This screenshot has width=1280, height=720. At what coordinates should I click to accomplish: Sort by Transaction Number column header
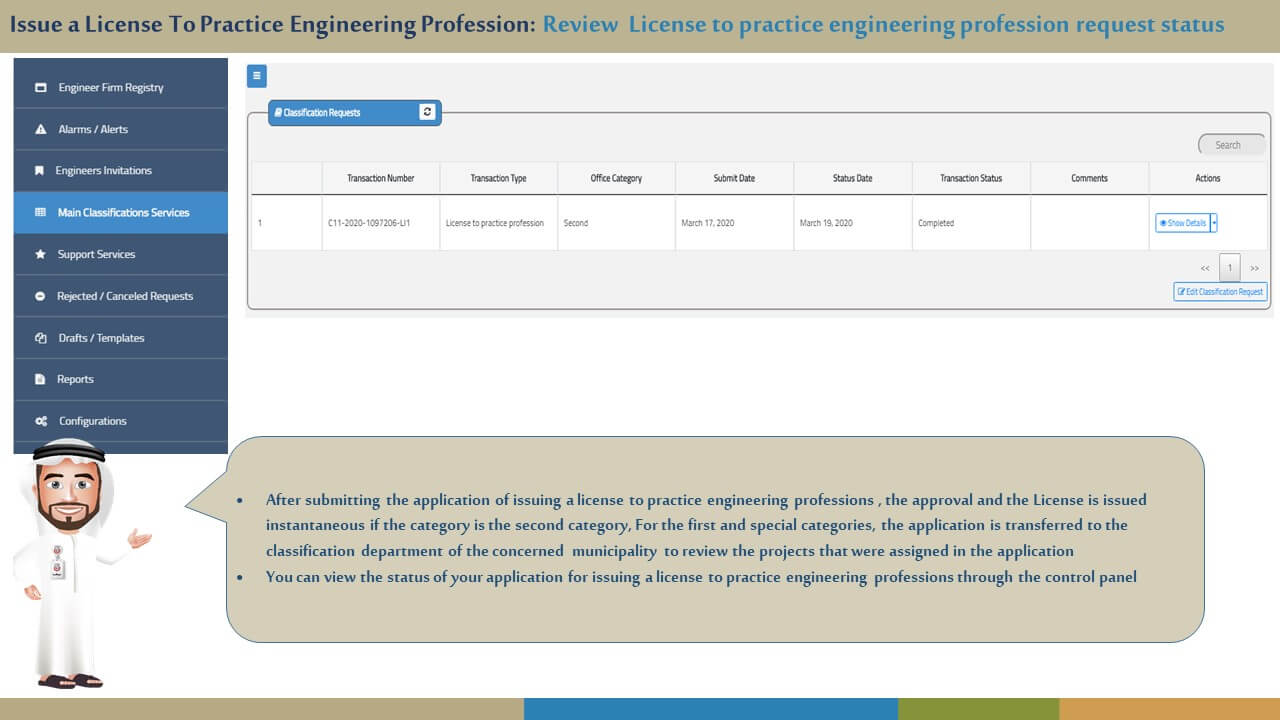click(380, 178)
